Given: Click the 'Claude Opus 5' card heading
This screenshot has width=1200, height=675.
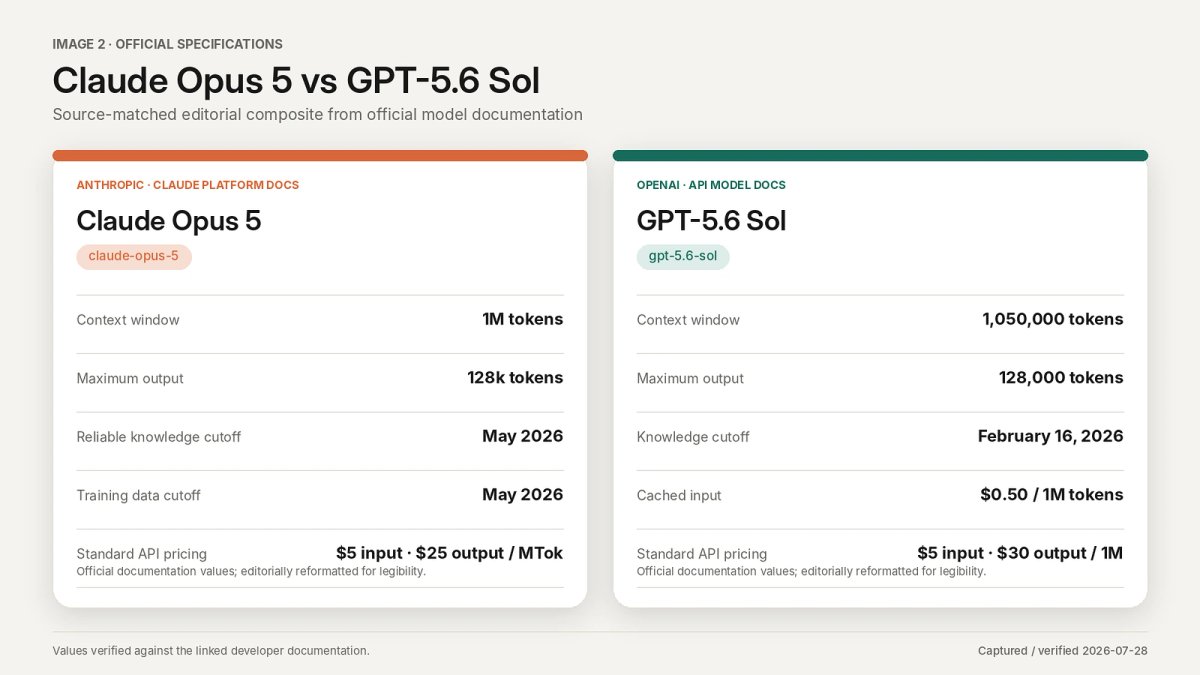Looking at the screenshot, I should (x=169, y=220).
